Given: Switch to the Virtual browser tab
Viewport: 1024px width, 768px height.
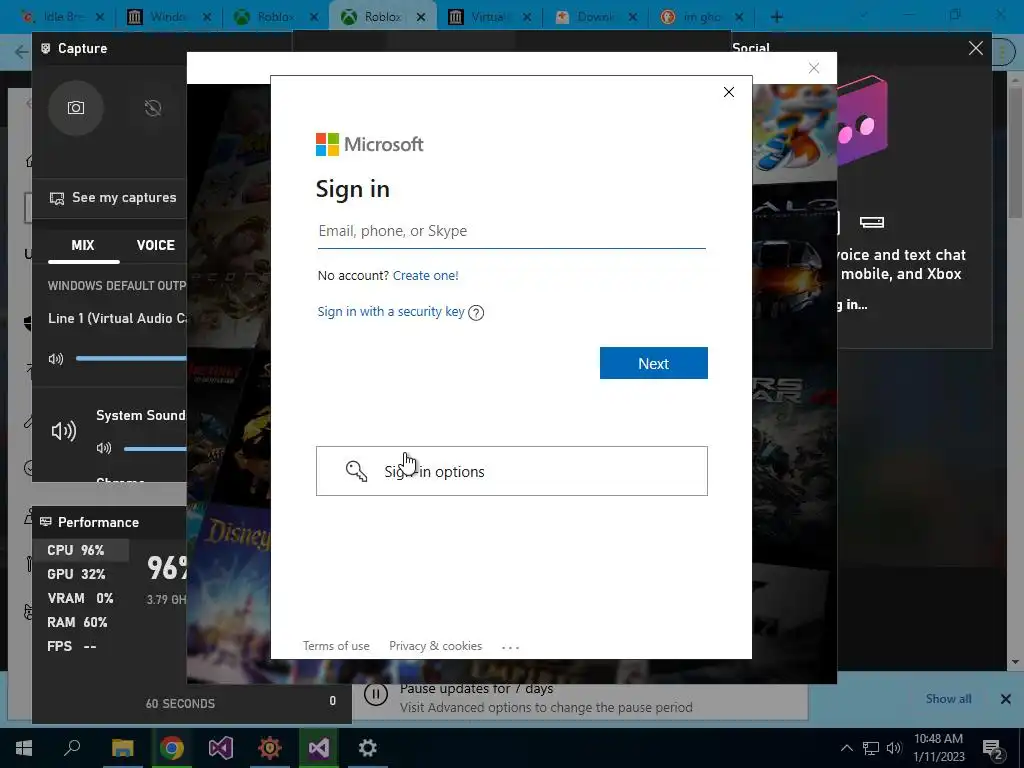Looking at the screenshot, I should (488, 17).
